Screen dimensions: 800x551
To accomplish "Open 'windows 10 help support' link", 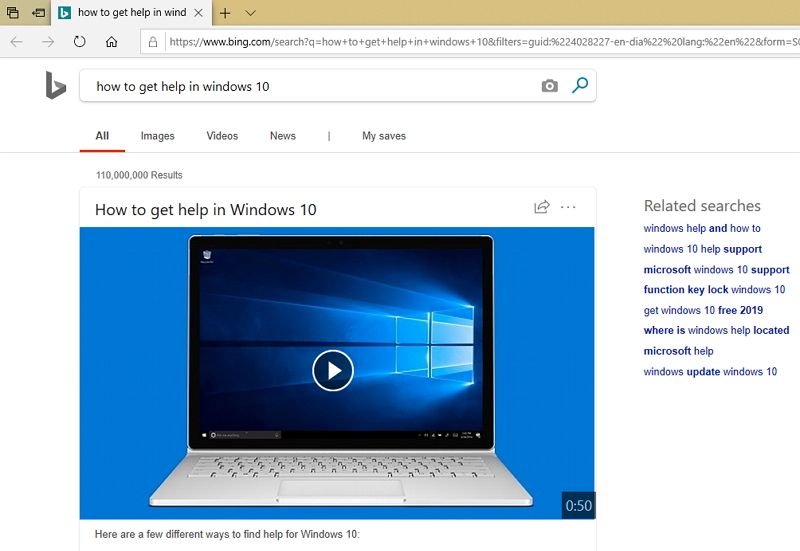I will pos(703,249).
